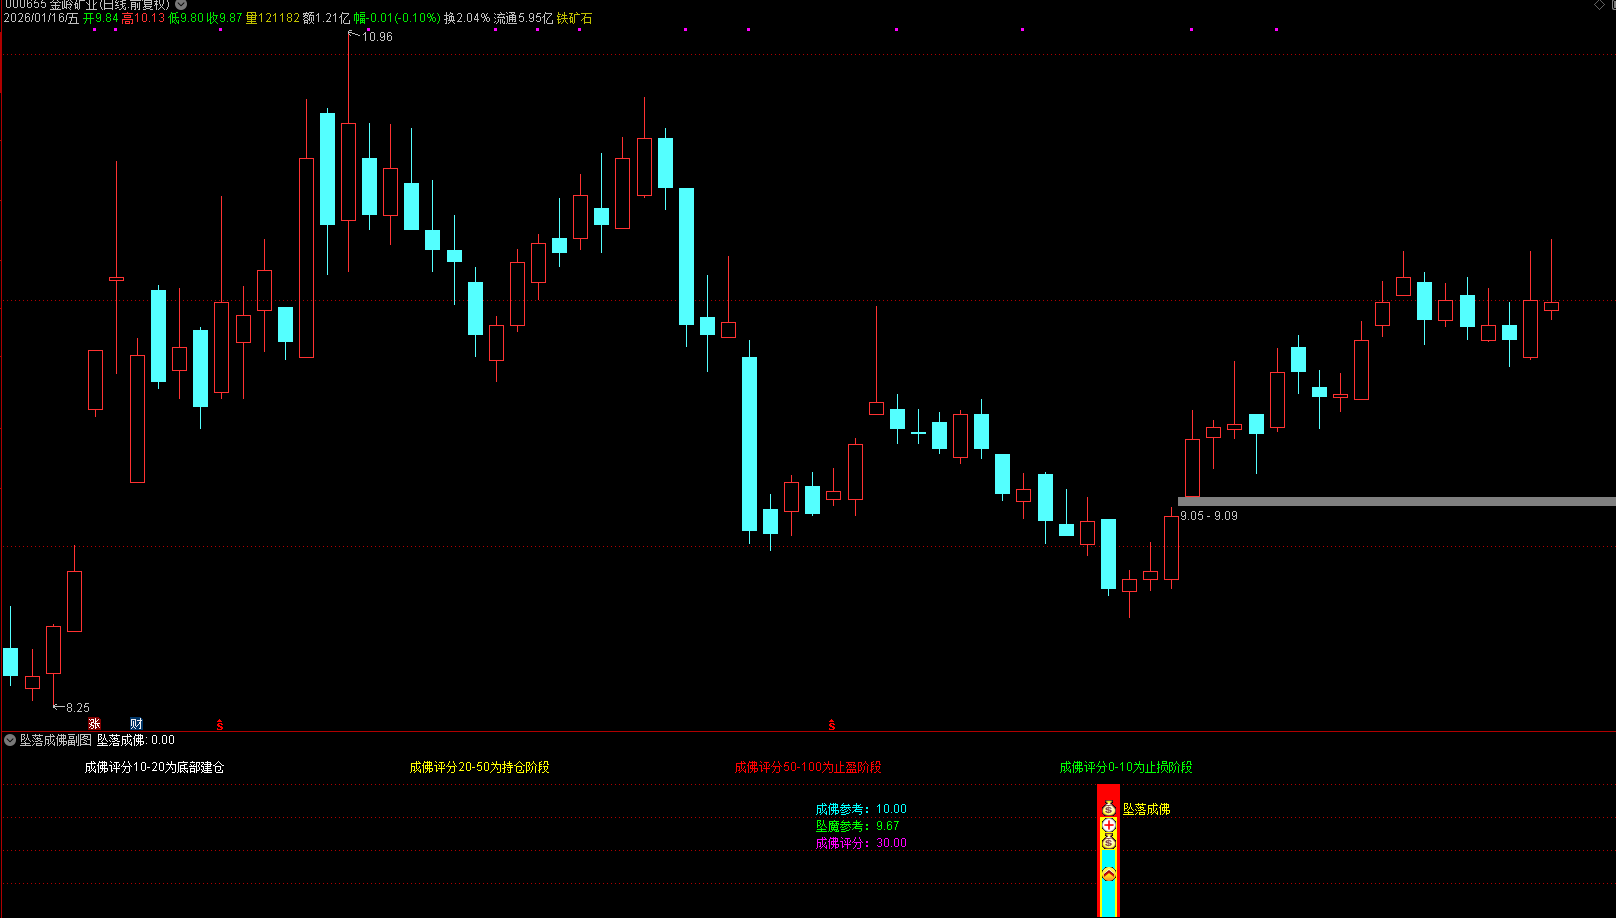Click the red plus icon in signal column

(1108, 825)
